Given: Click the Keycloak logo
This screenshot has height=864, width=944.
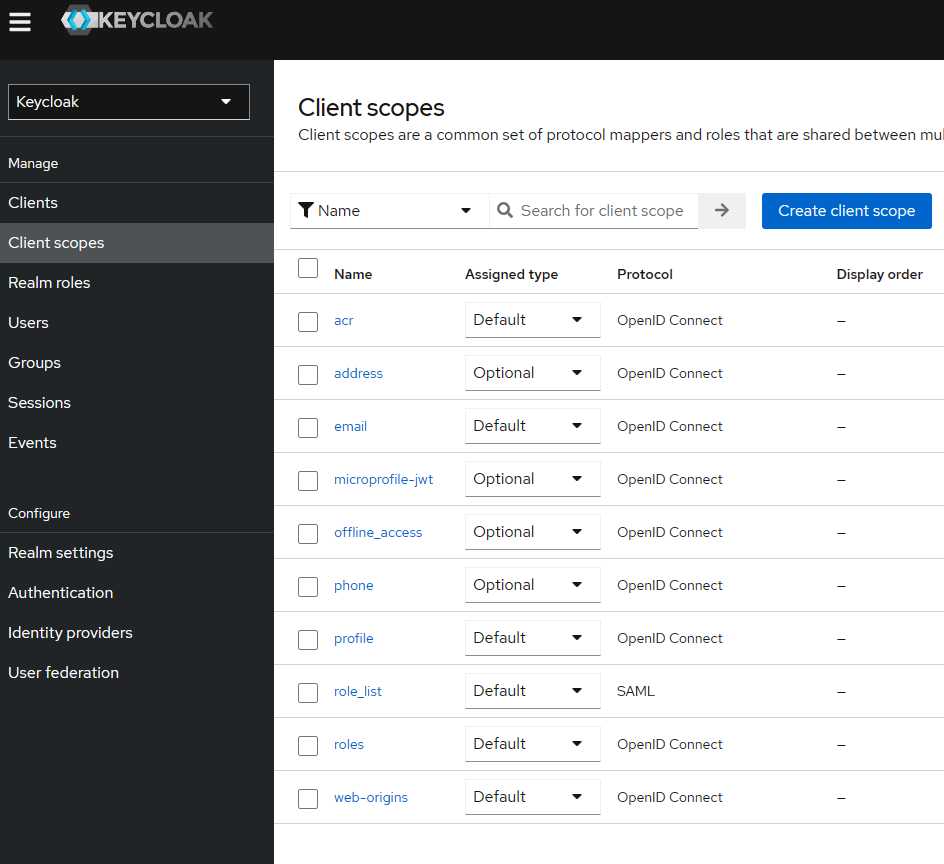Looking at the screenshot, I should [x=136, y=20].
